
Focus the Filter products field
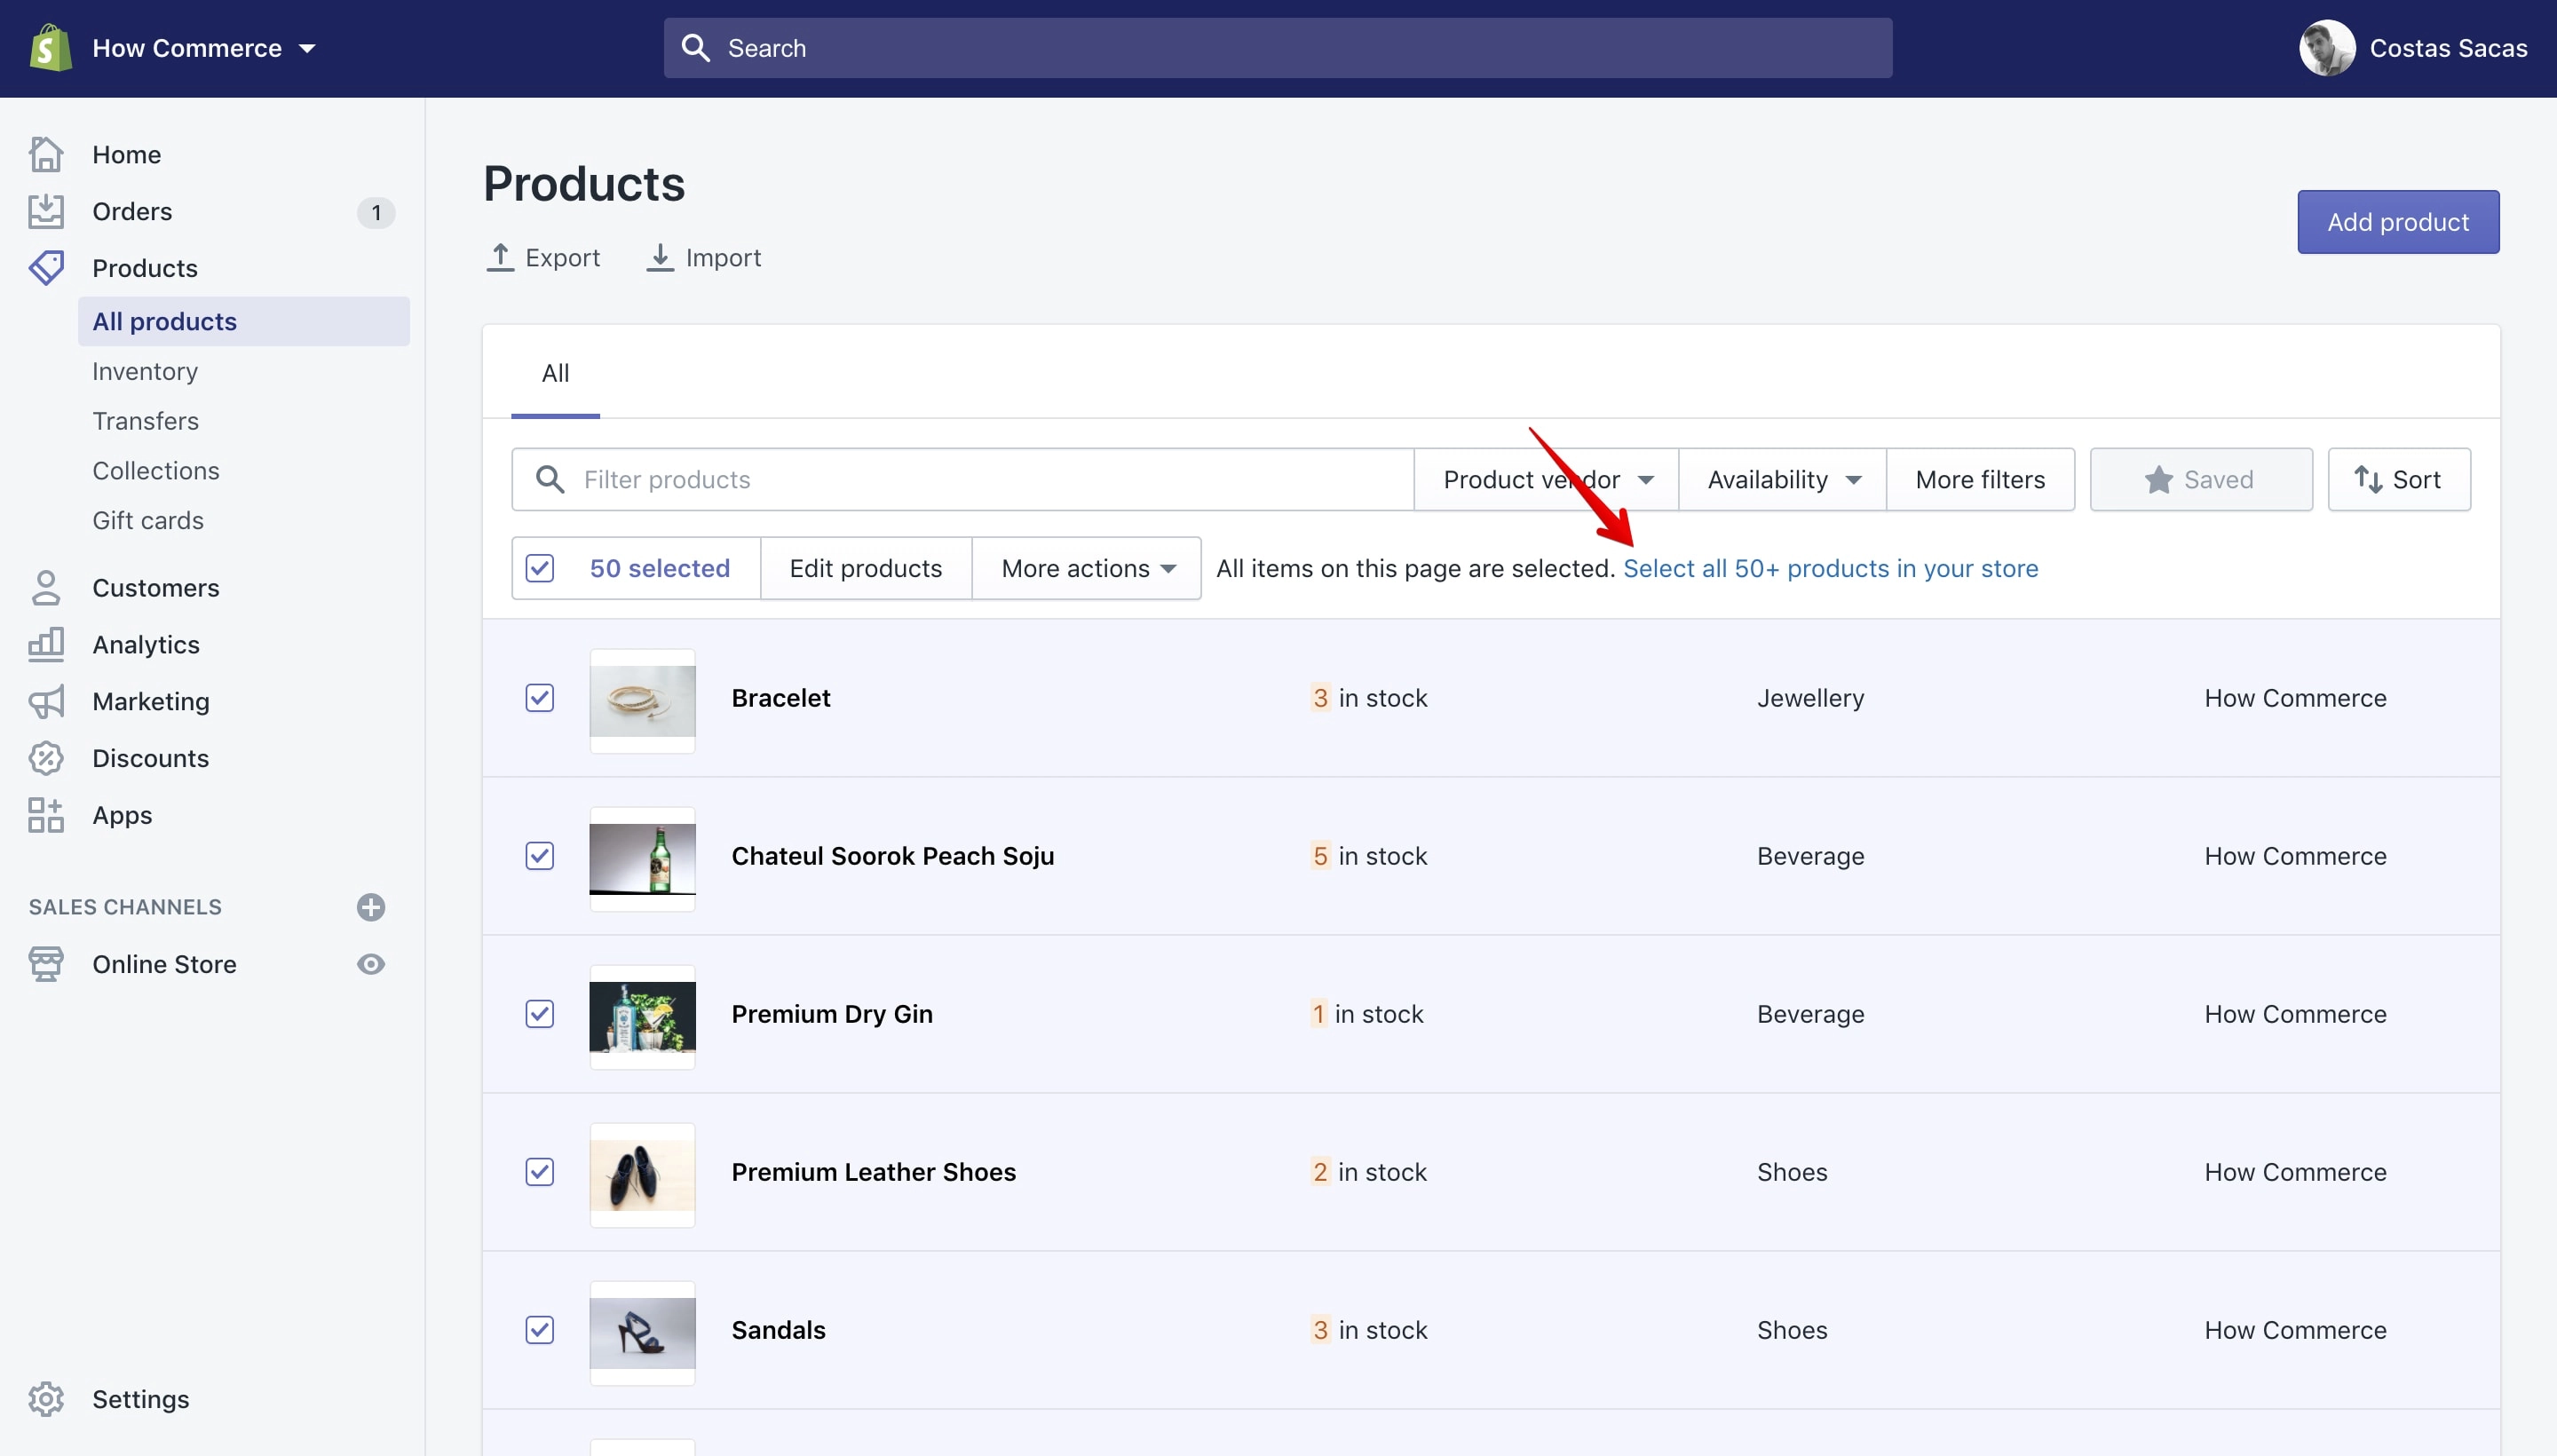tap(962, 479)
